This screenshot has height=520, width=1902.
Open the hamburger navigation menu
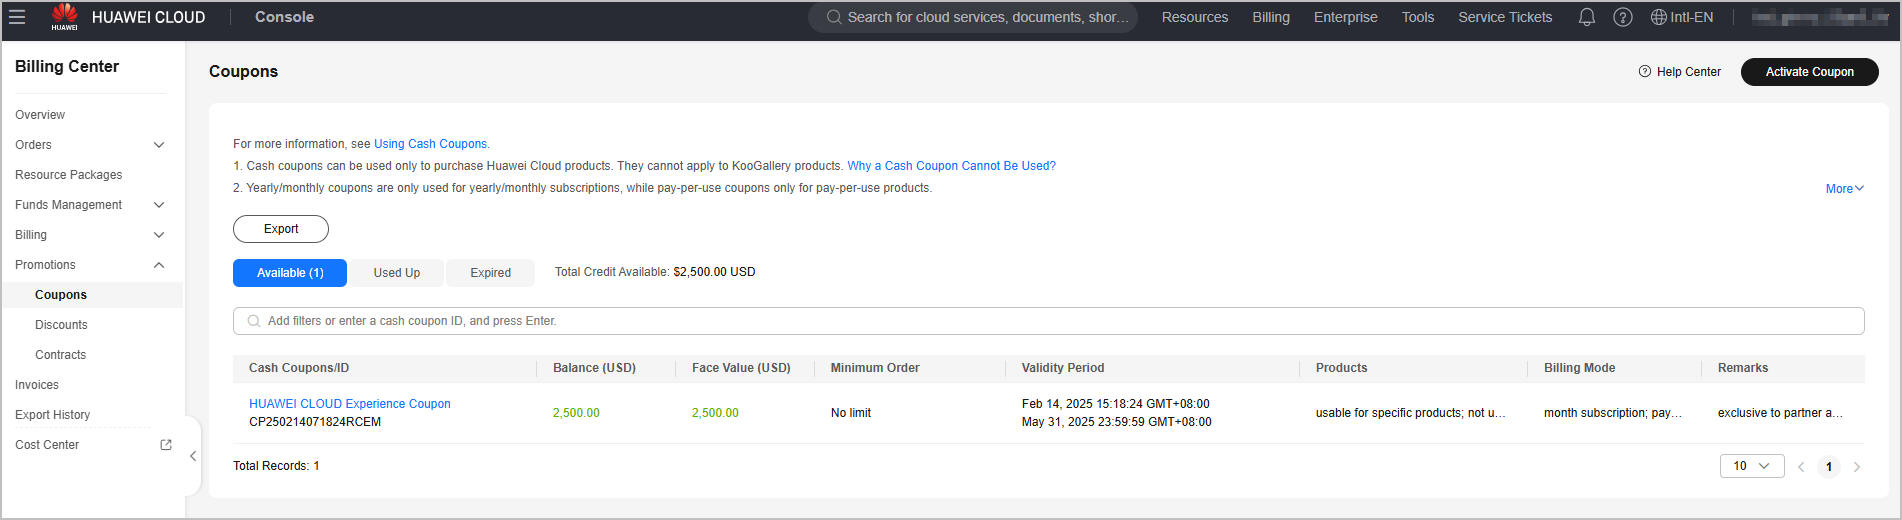(x=17, y=17)
